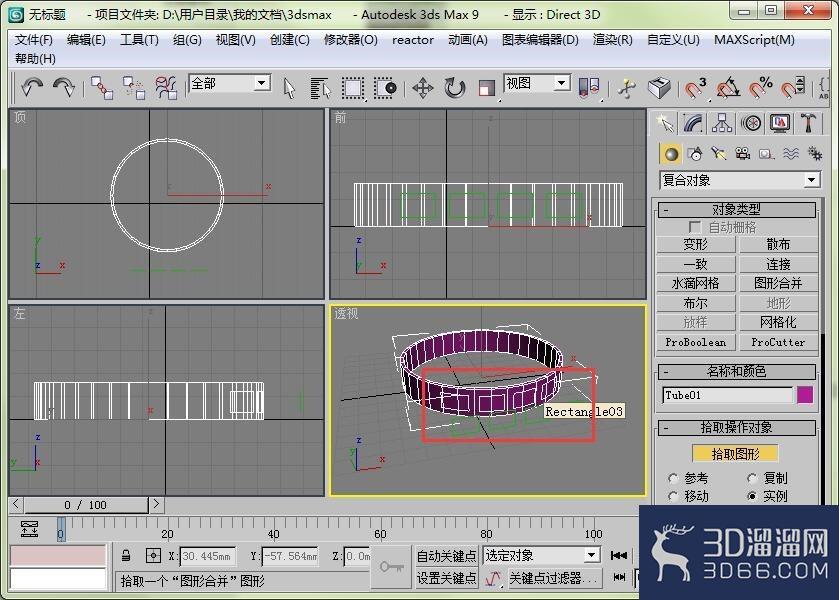Select the Space Warps category icon
Image resolution: width=839 pixels, height=600 pixels.
point(791,154)
